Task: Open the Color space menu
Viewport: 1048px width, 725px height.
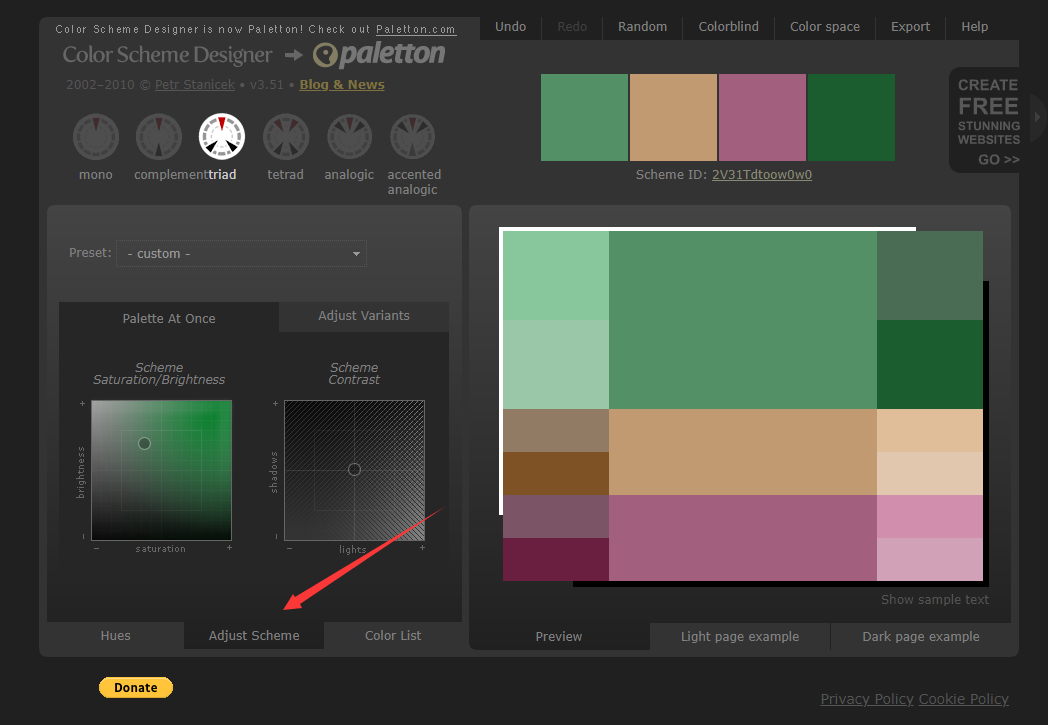Action: [x=825, y=27]
